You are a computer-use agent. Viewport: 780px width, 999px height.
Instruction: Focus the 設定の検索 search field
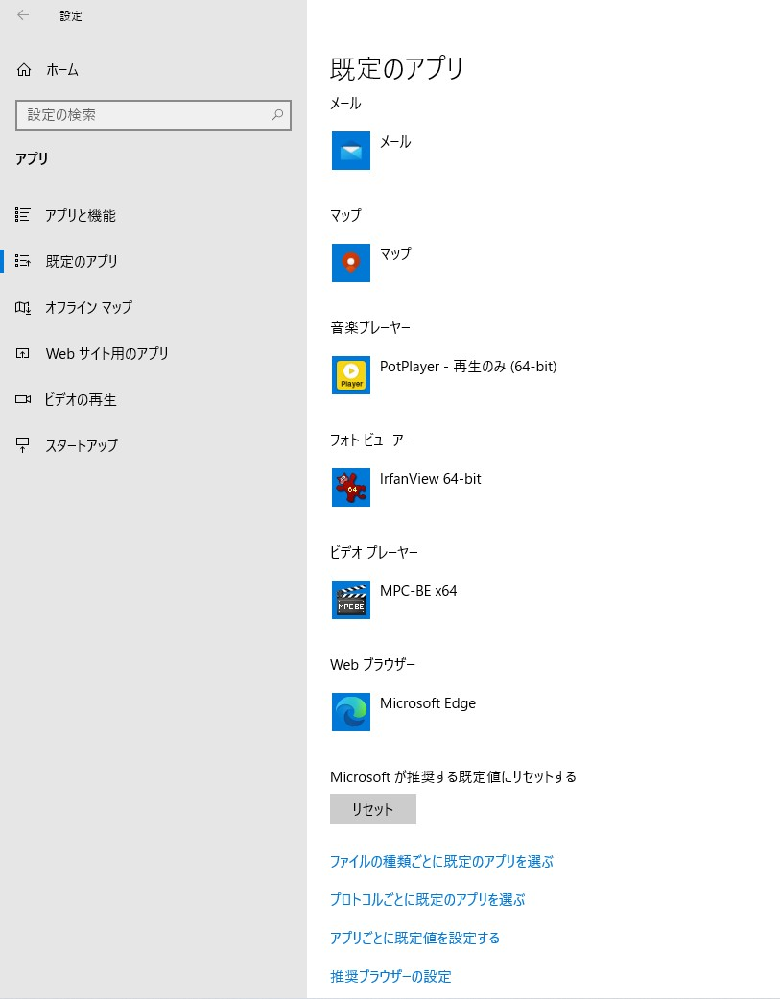153,115
